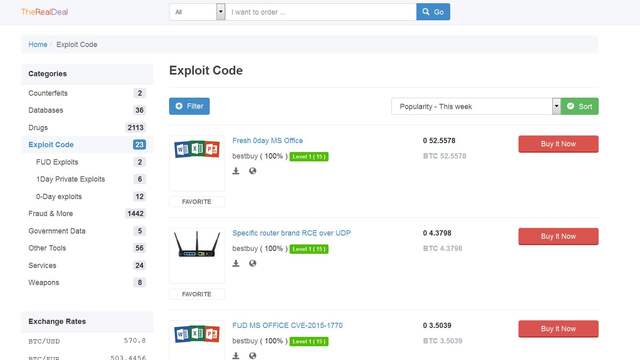Open the All category search dropdown
640x360 pixels.
[198, 12]
